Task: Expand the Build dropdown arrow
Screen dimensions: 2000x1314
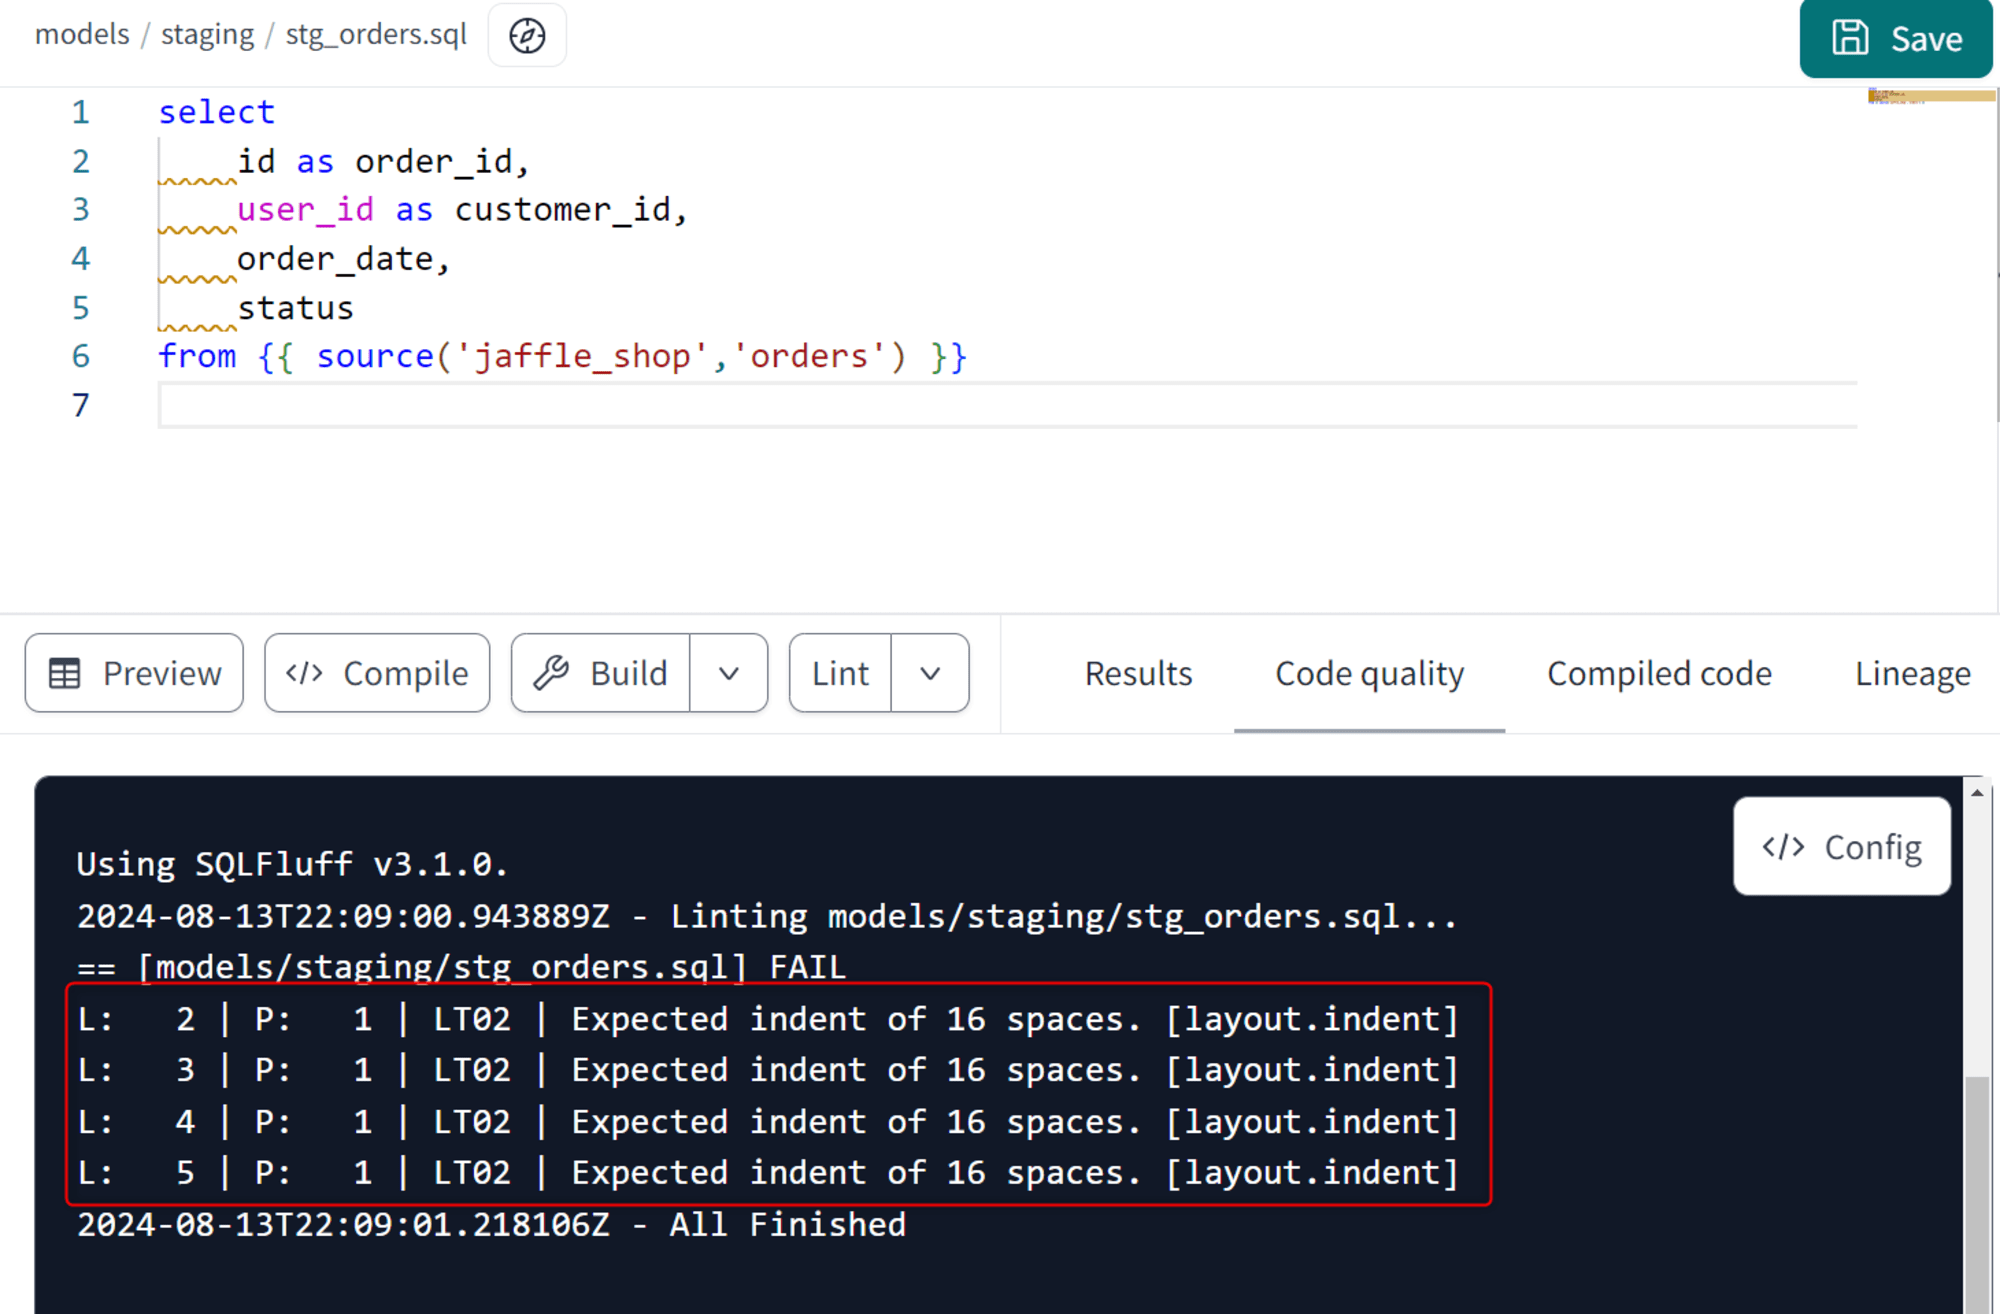Action: (x=729, y=673)
